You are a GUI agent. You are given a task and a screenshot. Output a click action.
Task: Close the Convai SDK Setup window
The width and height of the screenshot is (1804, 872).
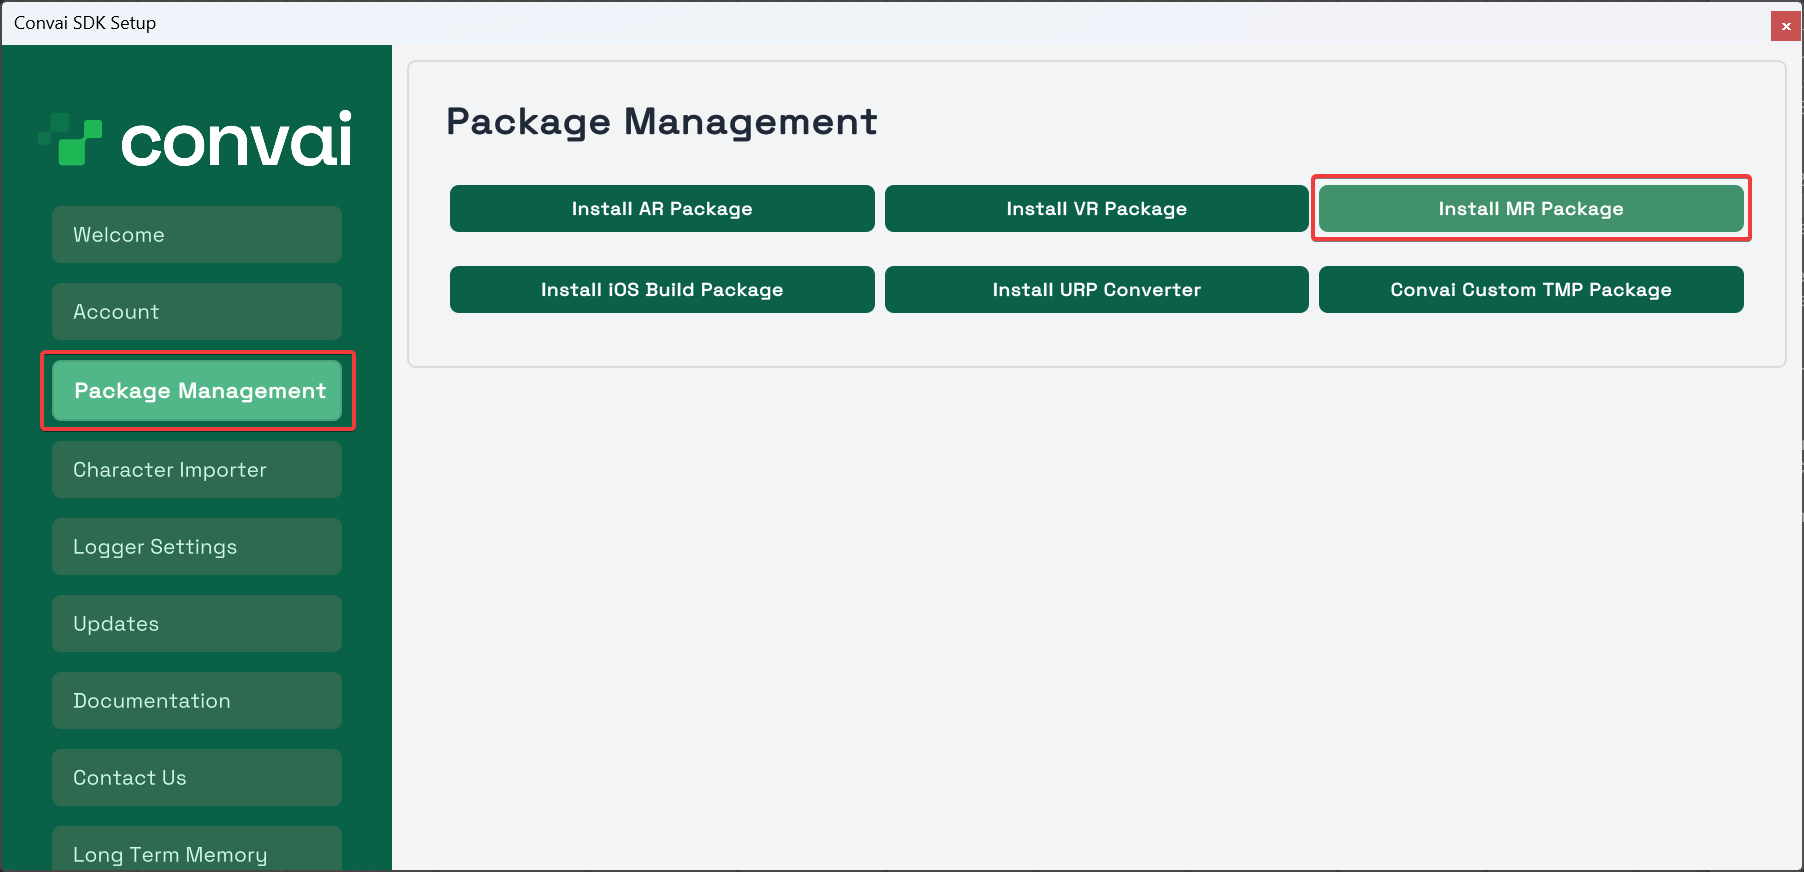(x=1785, y=26)
